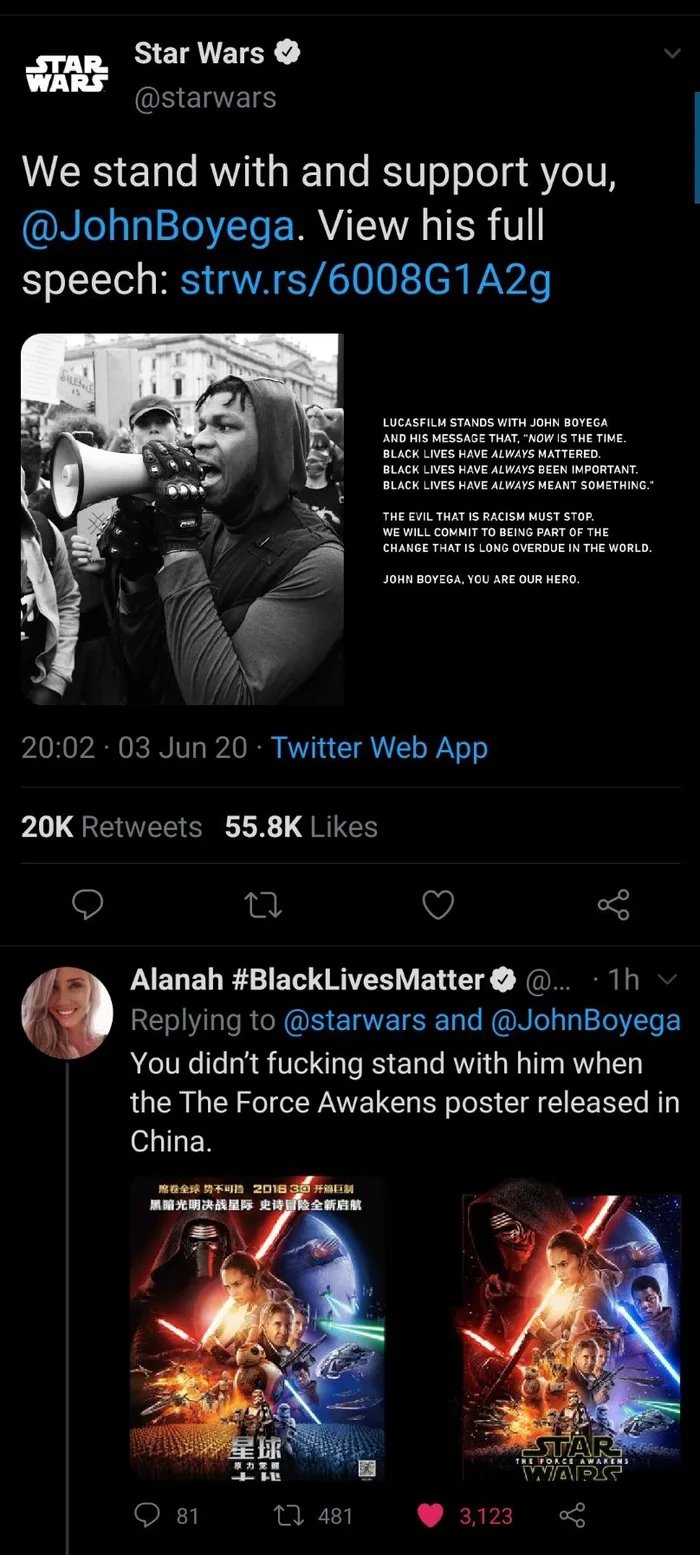Like the Star Wars tweet

[x=438, y=905]
